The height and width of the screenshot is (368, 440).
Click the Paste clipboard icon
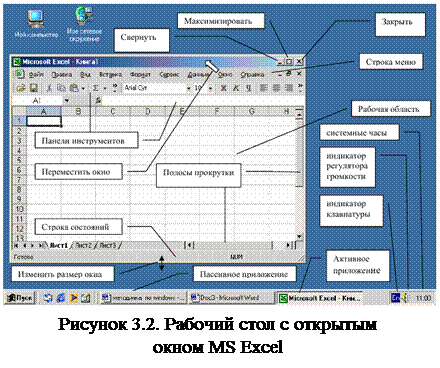74,88
